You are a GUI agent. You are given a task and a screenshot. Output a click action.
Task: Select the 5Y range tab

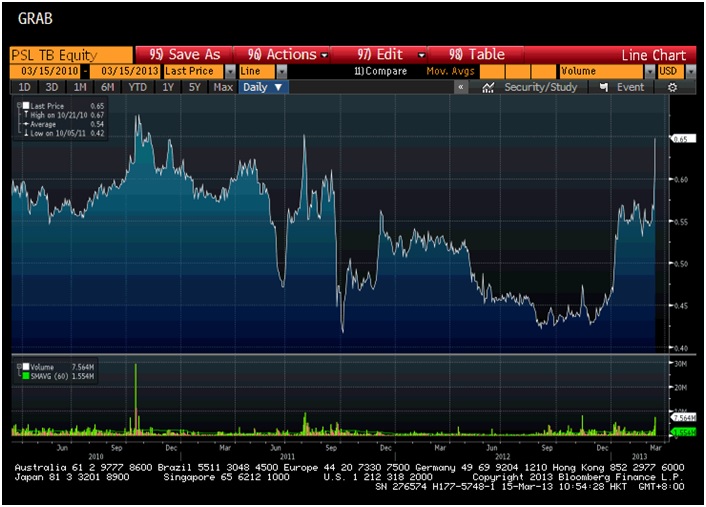click(195, 87)
